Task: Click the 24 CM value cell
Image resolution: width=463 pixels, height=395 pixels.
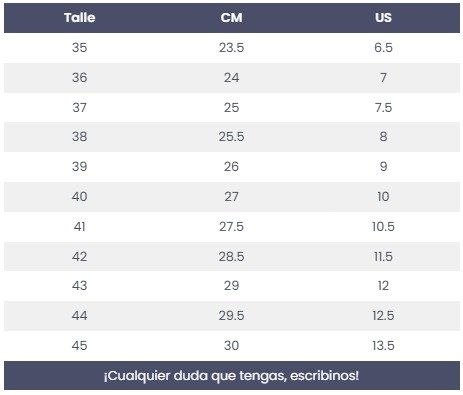Action: pos(231,78)
